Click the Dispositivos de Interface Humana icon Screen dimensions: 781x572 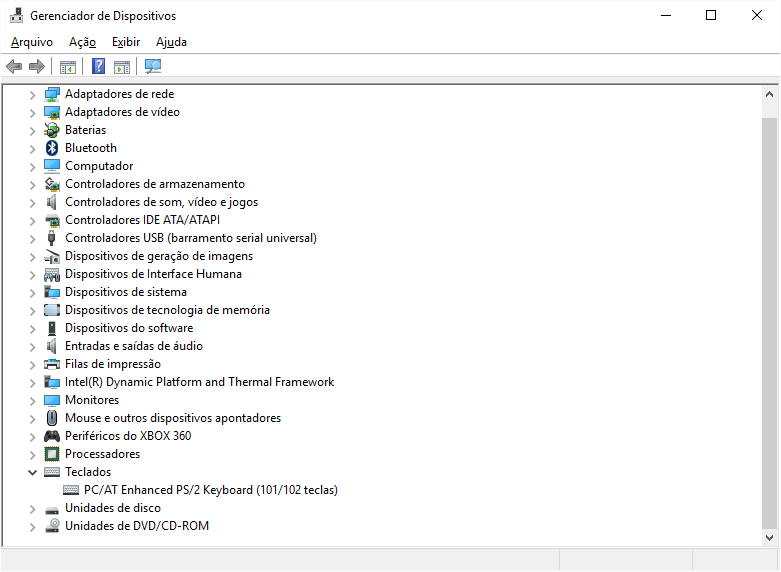tap(52, 274)
